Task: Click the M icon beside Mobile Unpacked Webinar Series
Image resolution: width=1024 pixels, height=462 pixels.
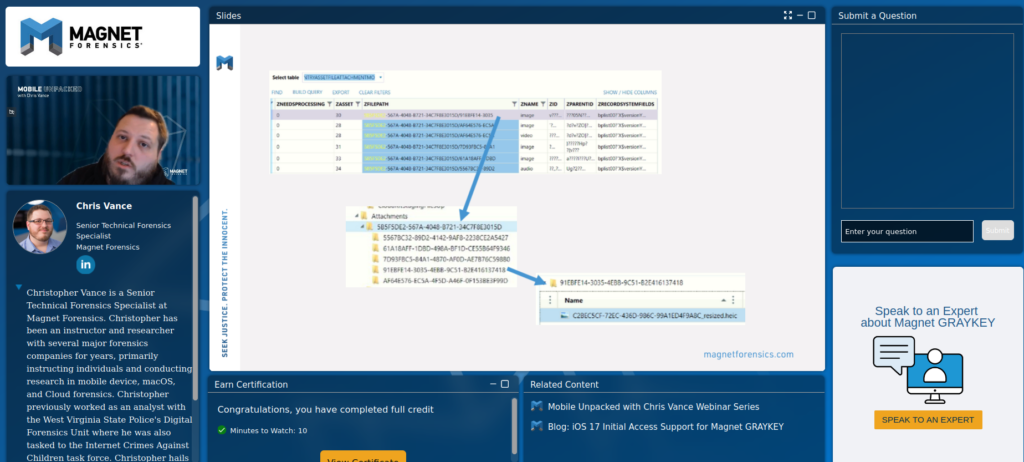Action: (x=537, y=406)
